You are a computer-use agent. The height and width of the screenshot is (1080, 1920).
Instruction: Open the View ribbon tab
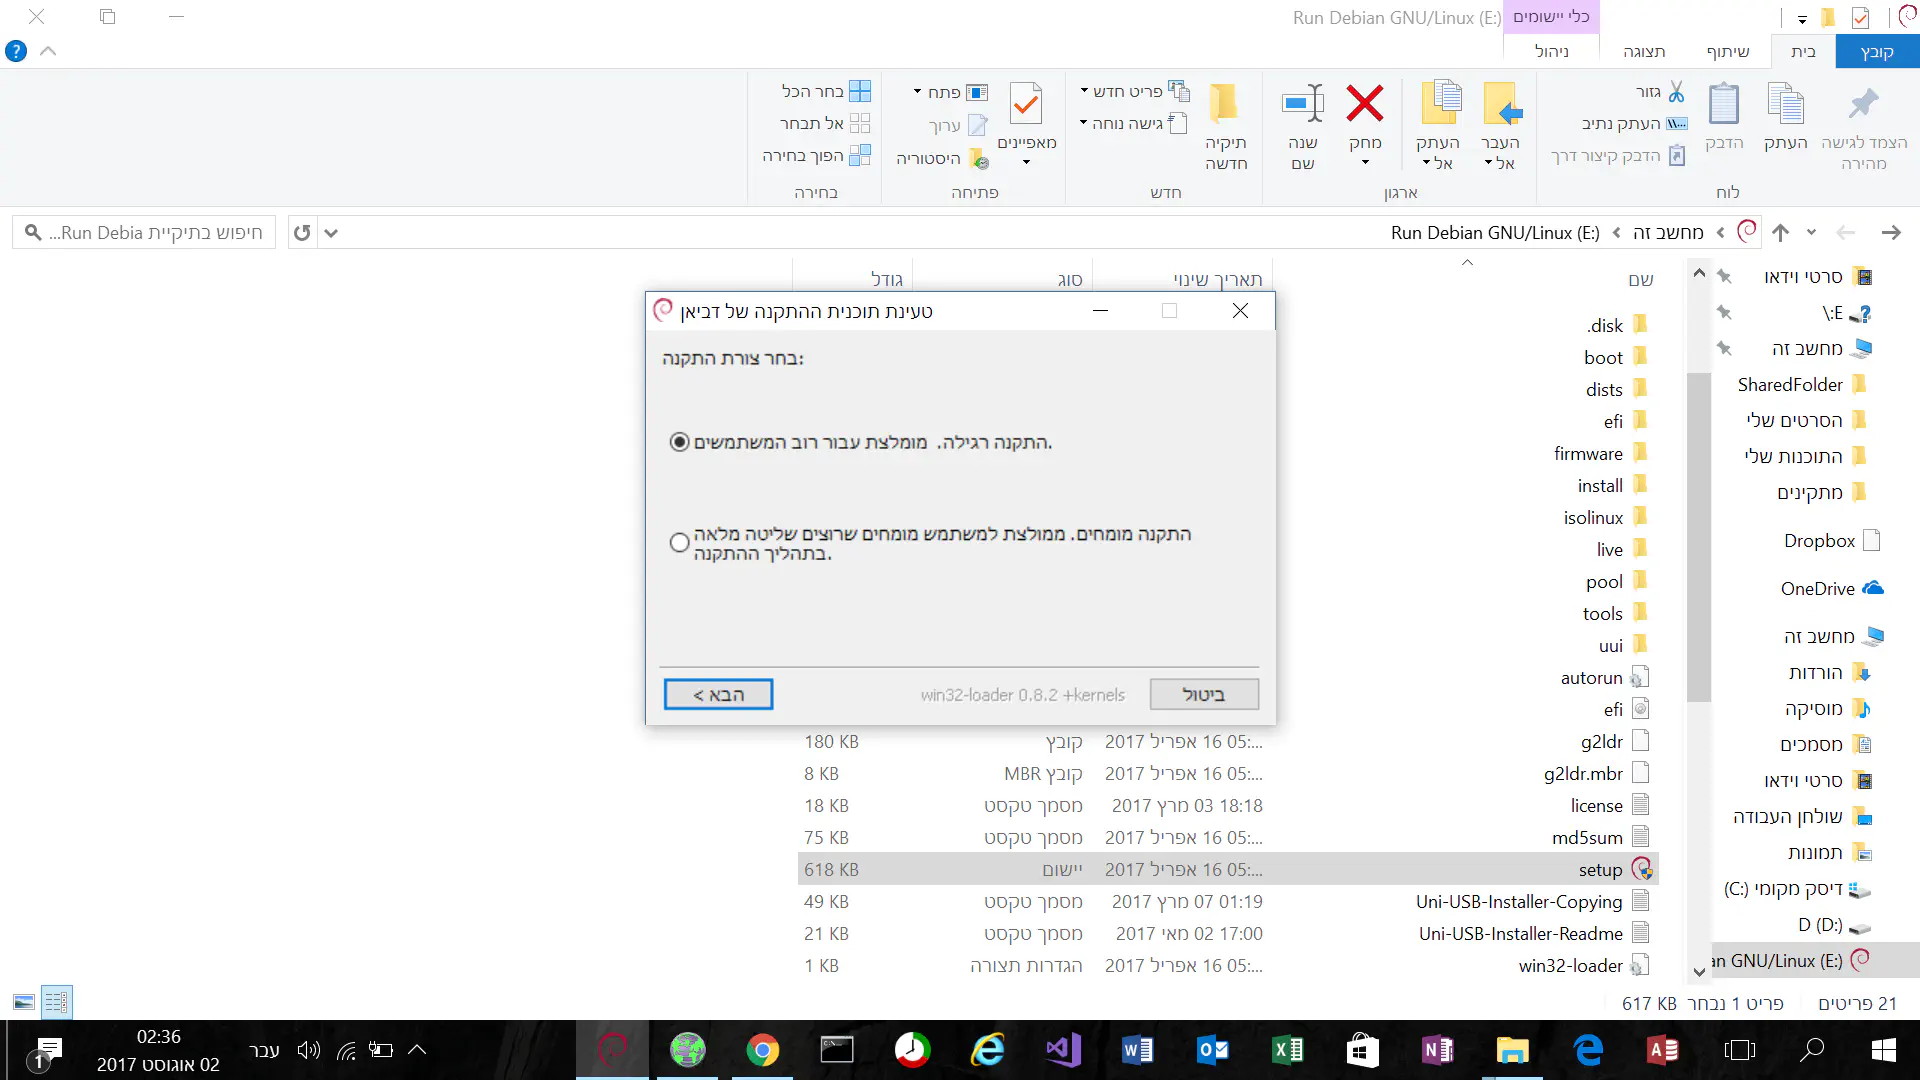(1644, 51)
